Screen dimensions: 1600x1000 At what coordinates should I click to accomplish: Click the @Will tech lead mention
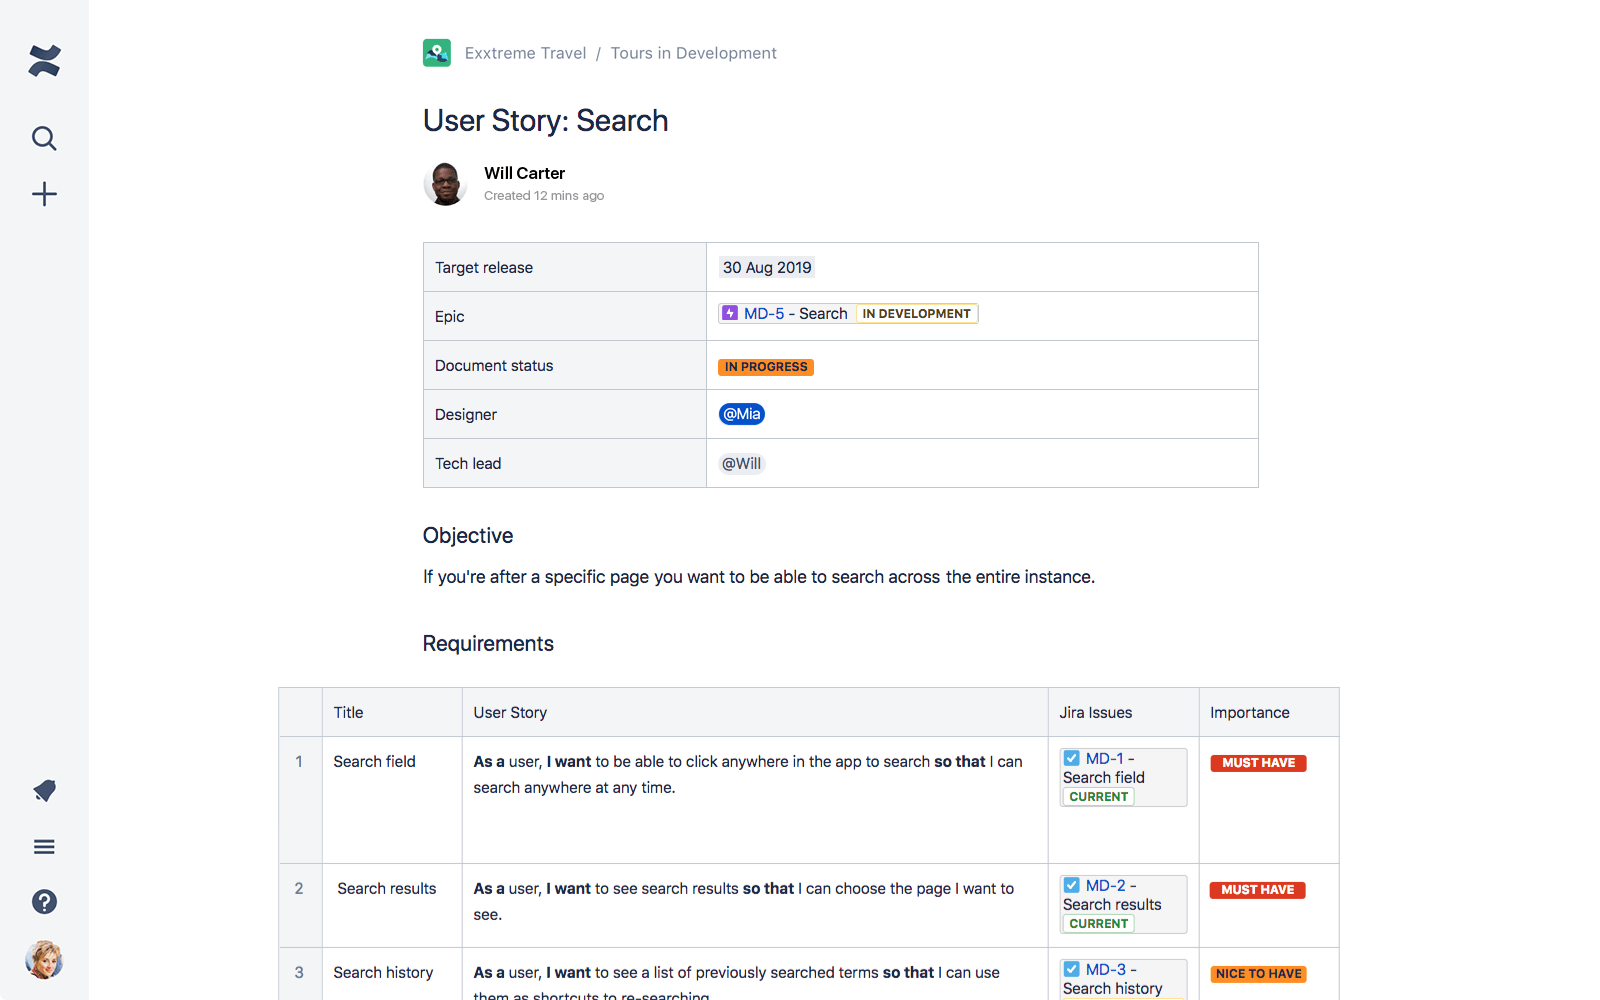742,464
